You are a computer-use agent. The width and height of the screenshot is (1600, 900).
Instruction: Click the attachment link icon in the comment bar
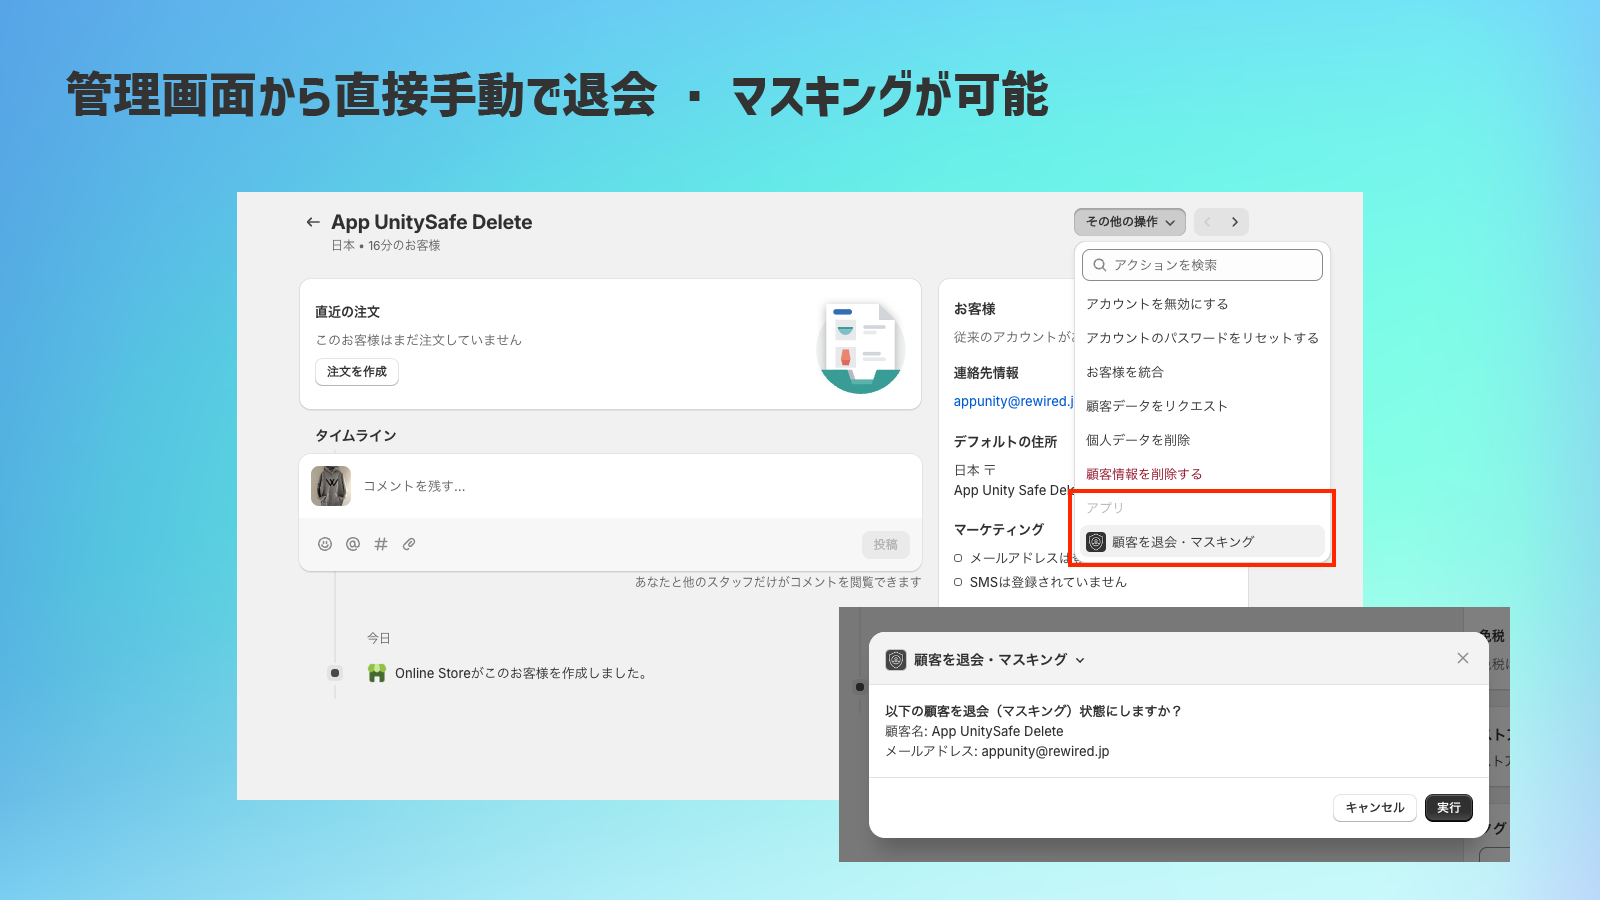408,544
